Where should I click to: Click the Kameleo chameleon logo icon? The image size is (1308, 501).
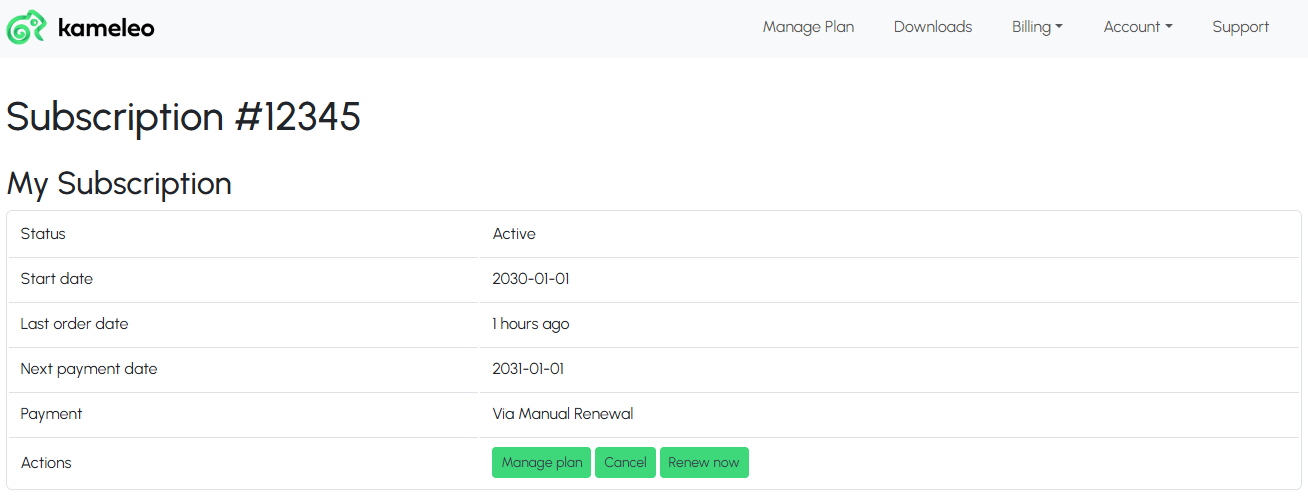[26, 27]
